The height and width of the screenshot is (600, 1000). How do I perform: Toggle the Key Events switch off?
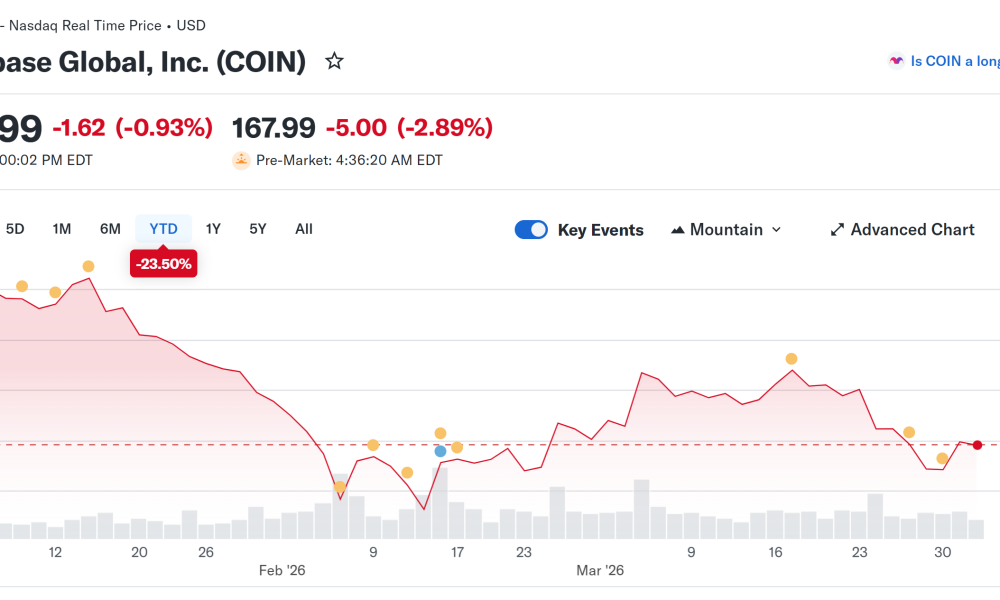pos(531,230)
